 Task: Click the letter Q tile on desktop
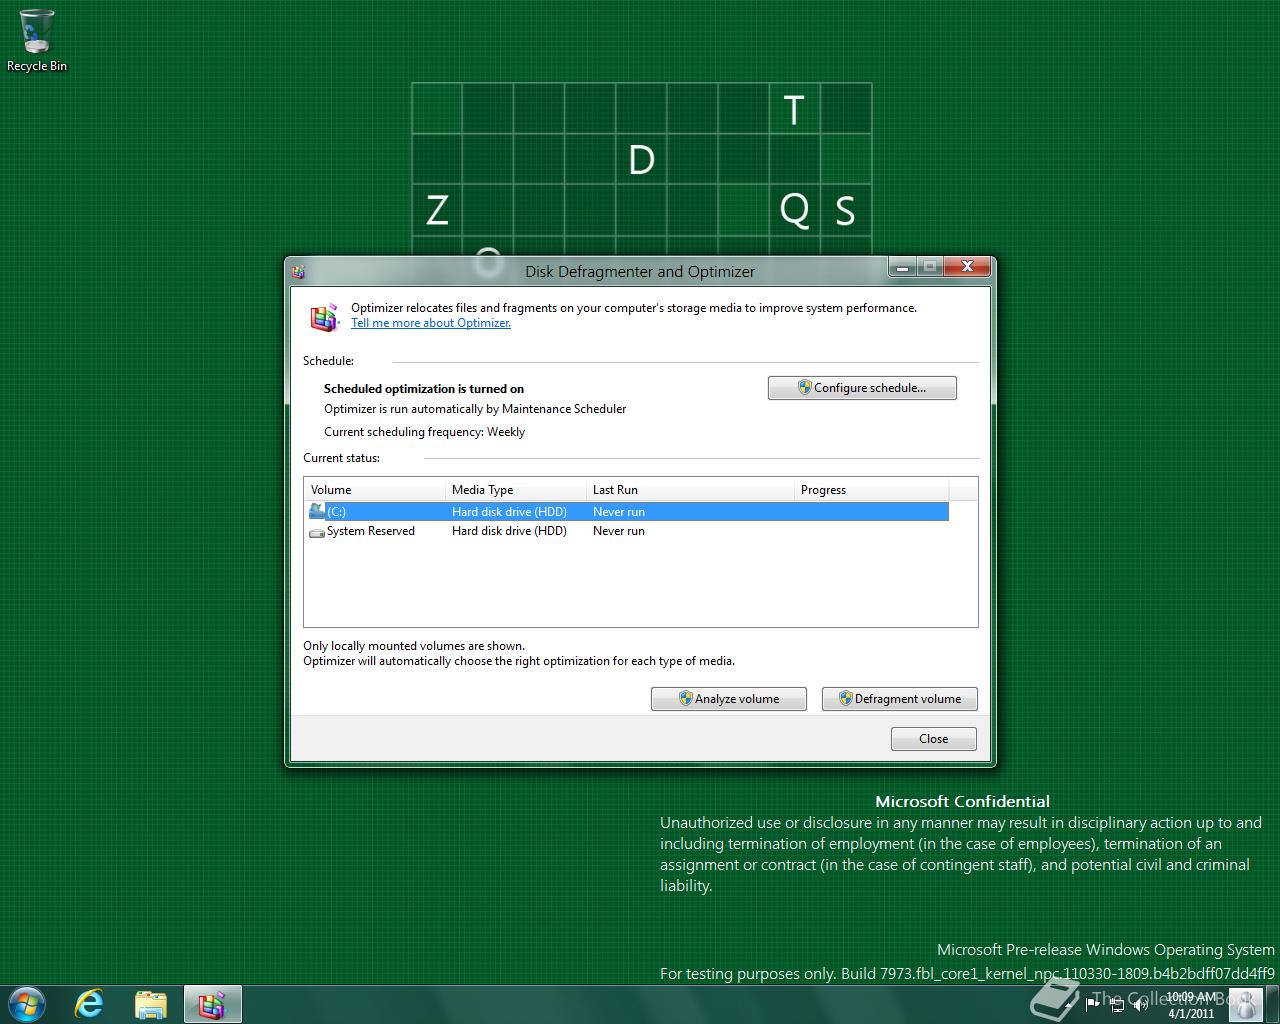coord(794,211)
